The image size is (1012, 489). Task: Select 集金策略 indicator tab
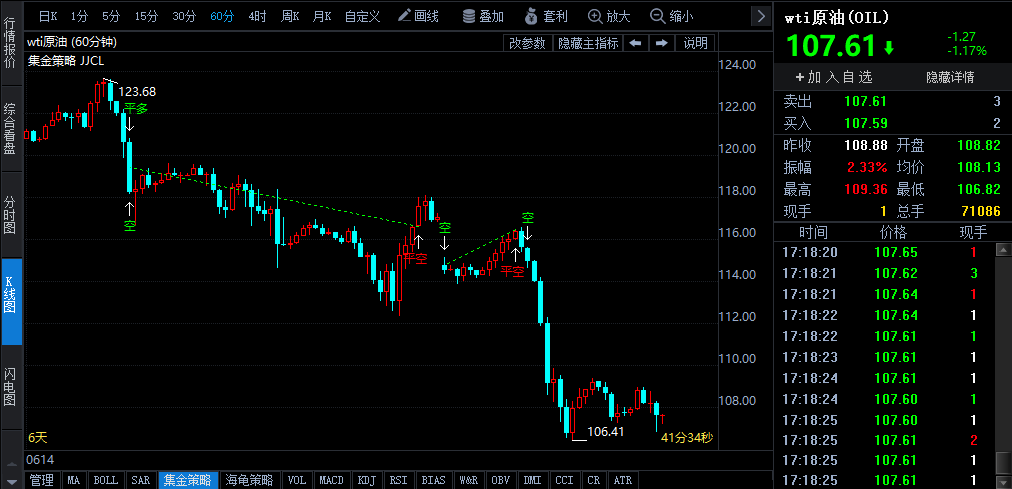tap(187, 480)
